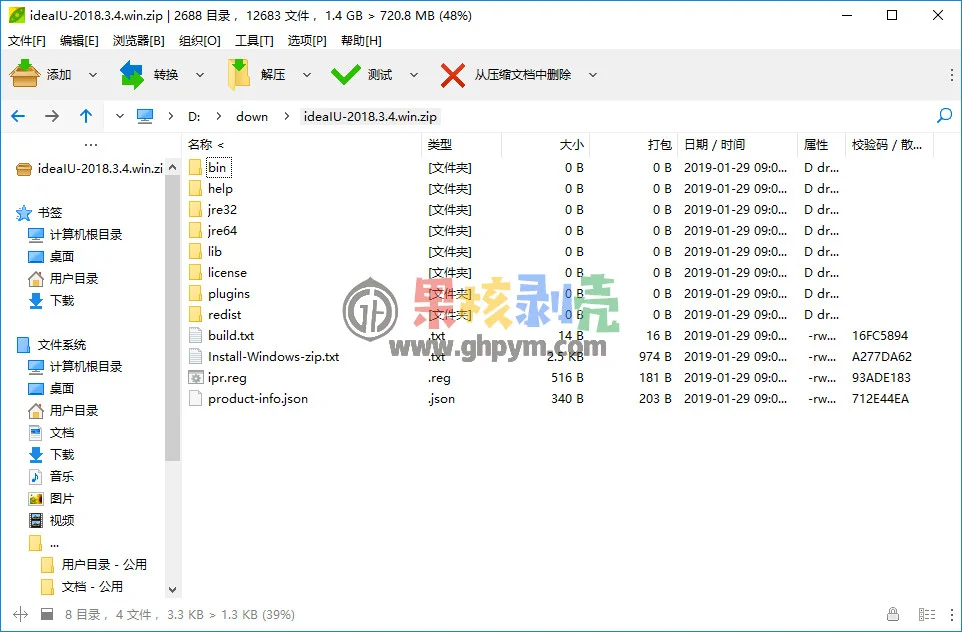Click the Music (音乐) note icon in sidebar

click(x=36, y=477)
